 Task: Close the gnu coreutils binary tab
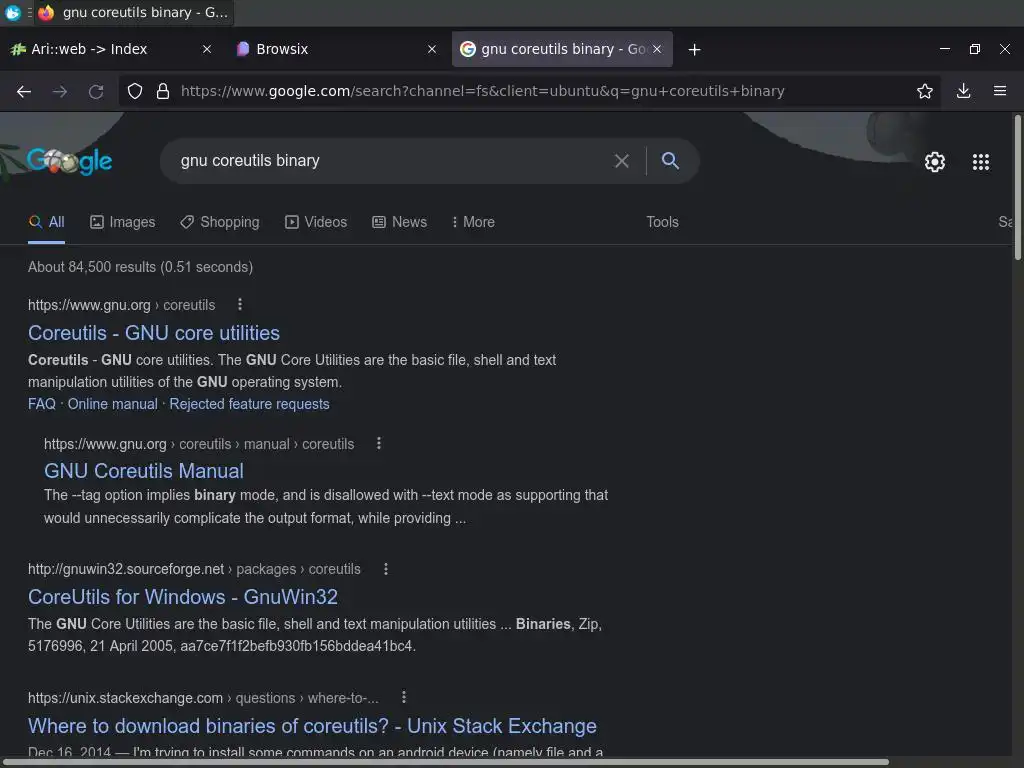click(657, 49)
